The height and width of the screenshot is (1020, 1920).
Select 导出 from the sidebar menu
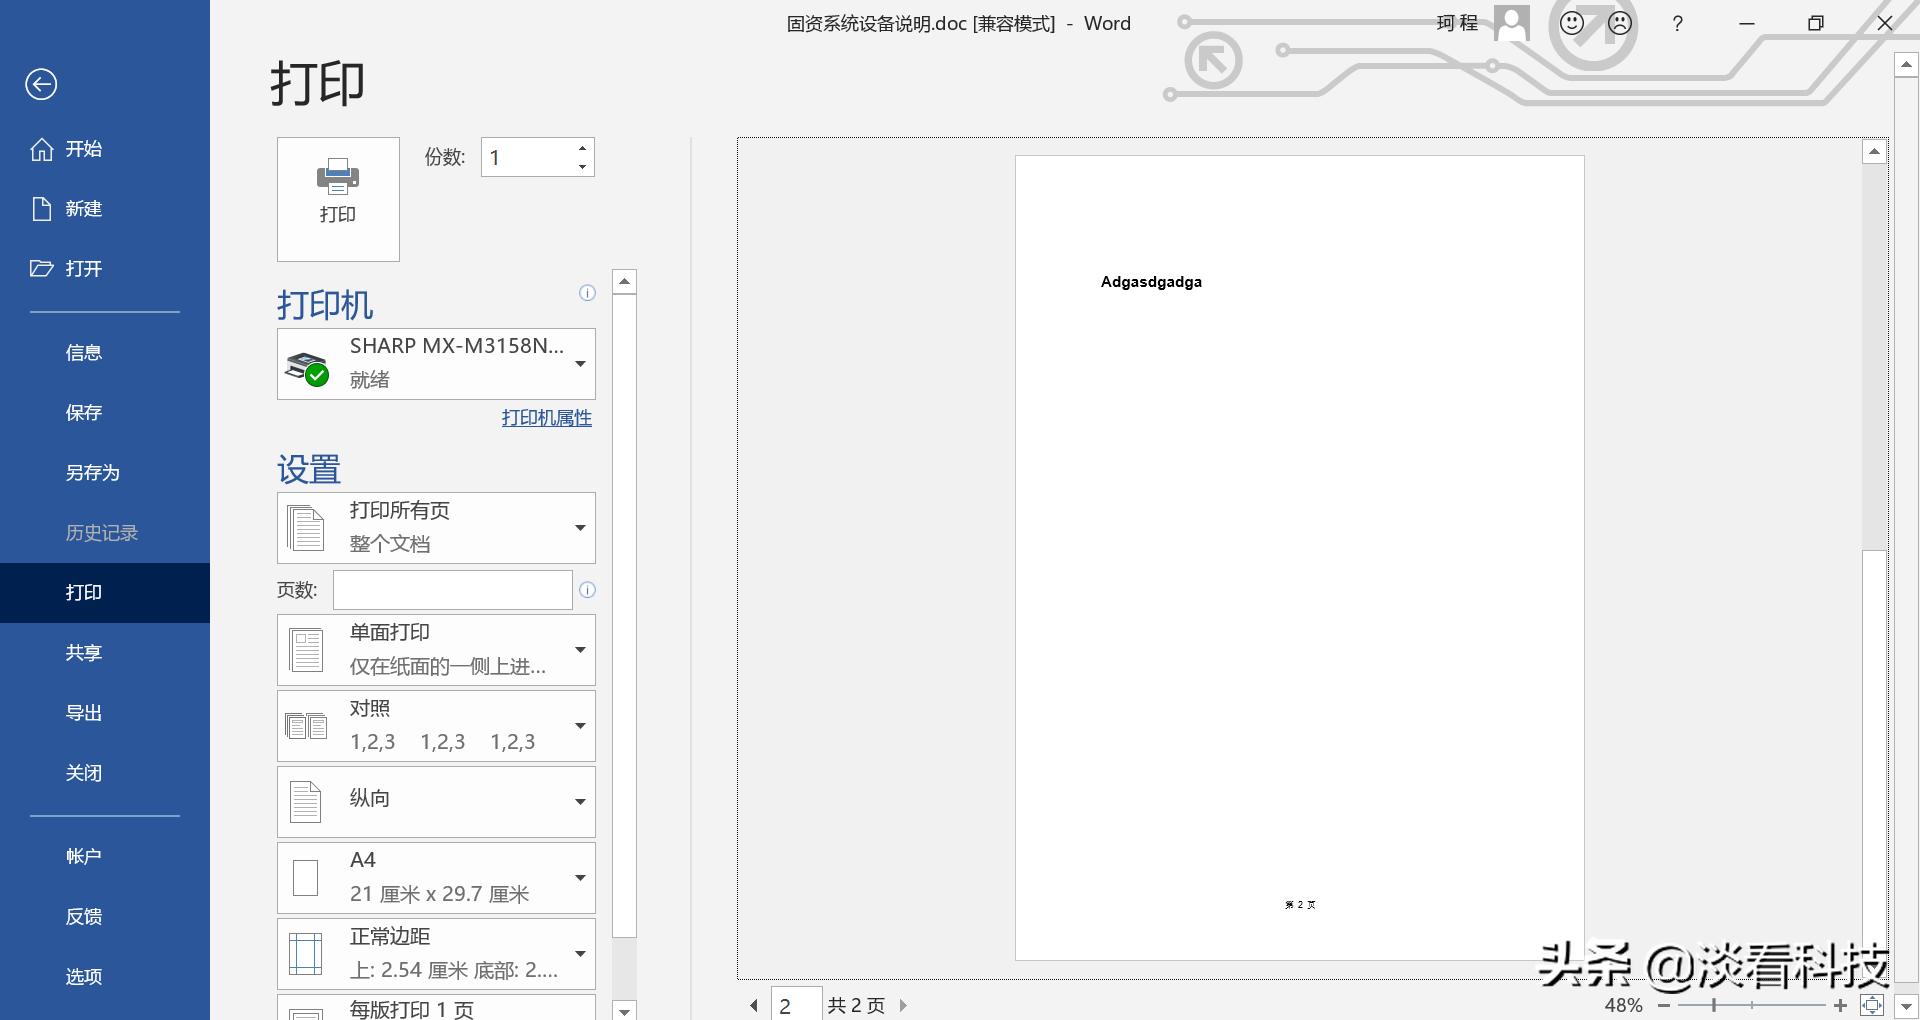tap(84, 712)
